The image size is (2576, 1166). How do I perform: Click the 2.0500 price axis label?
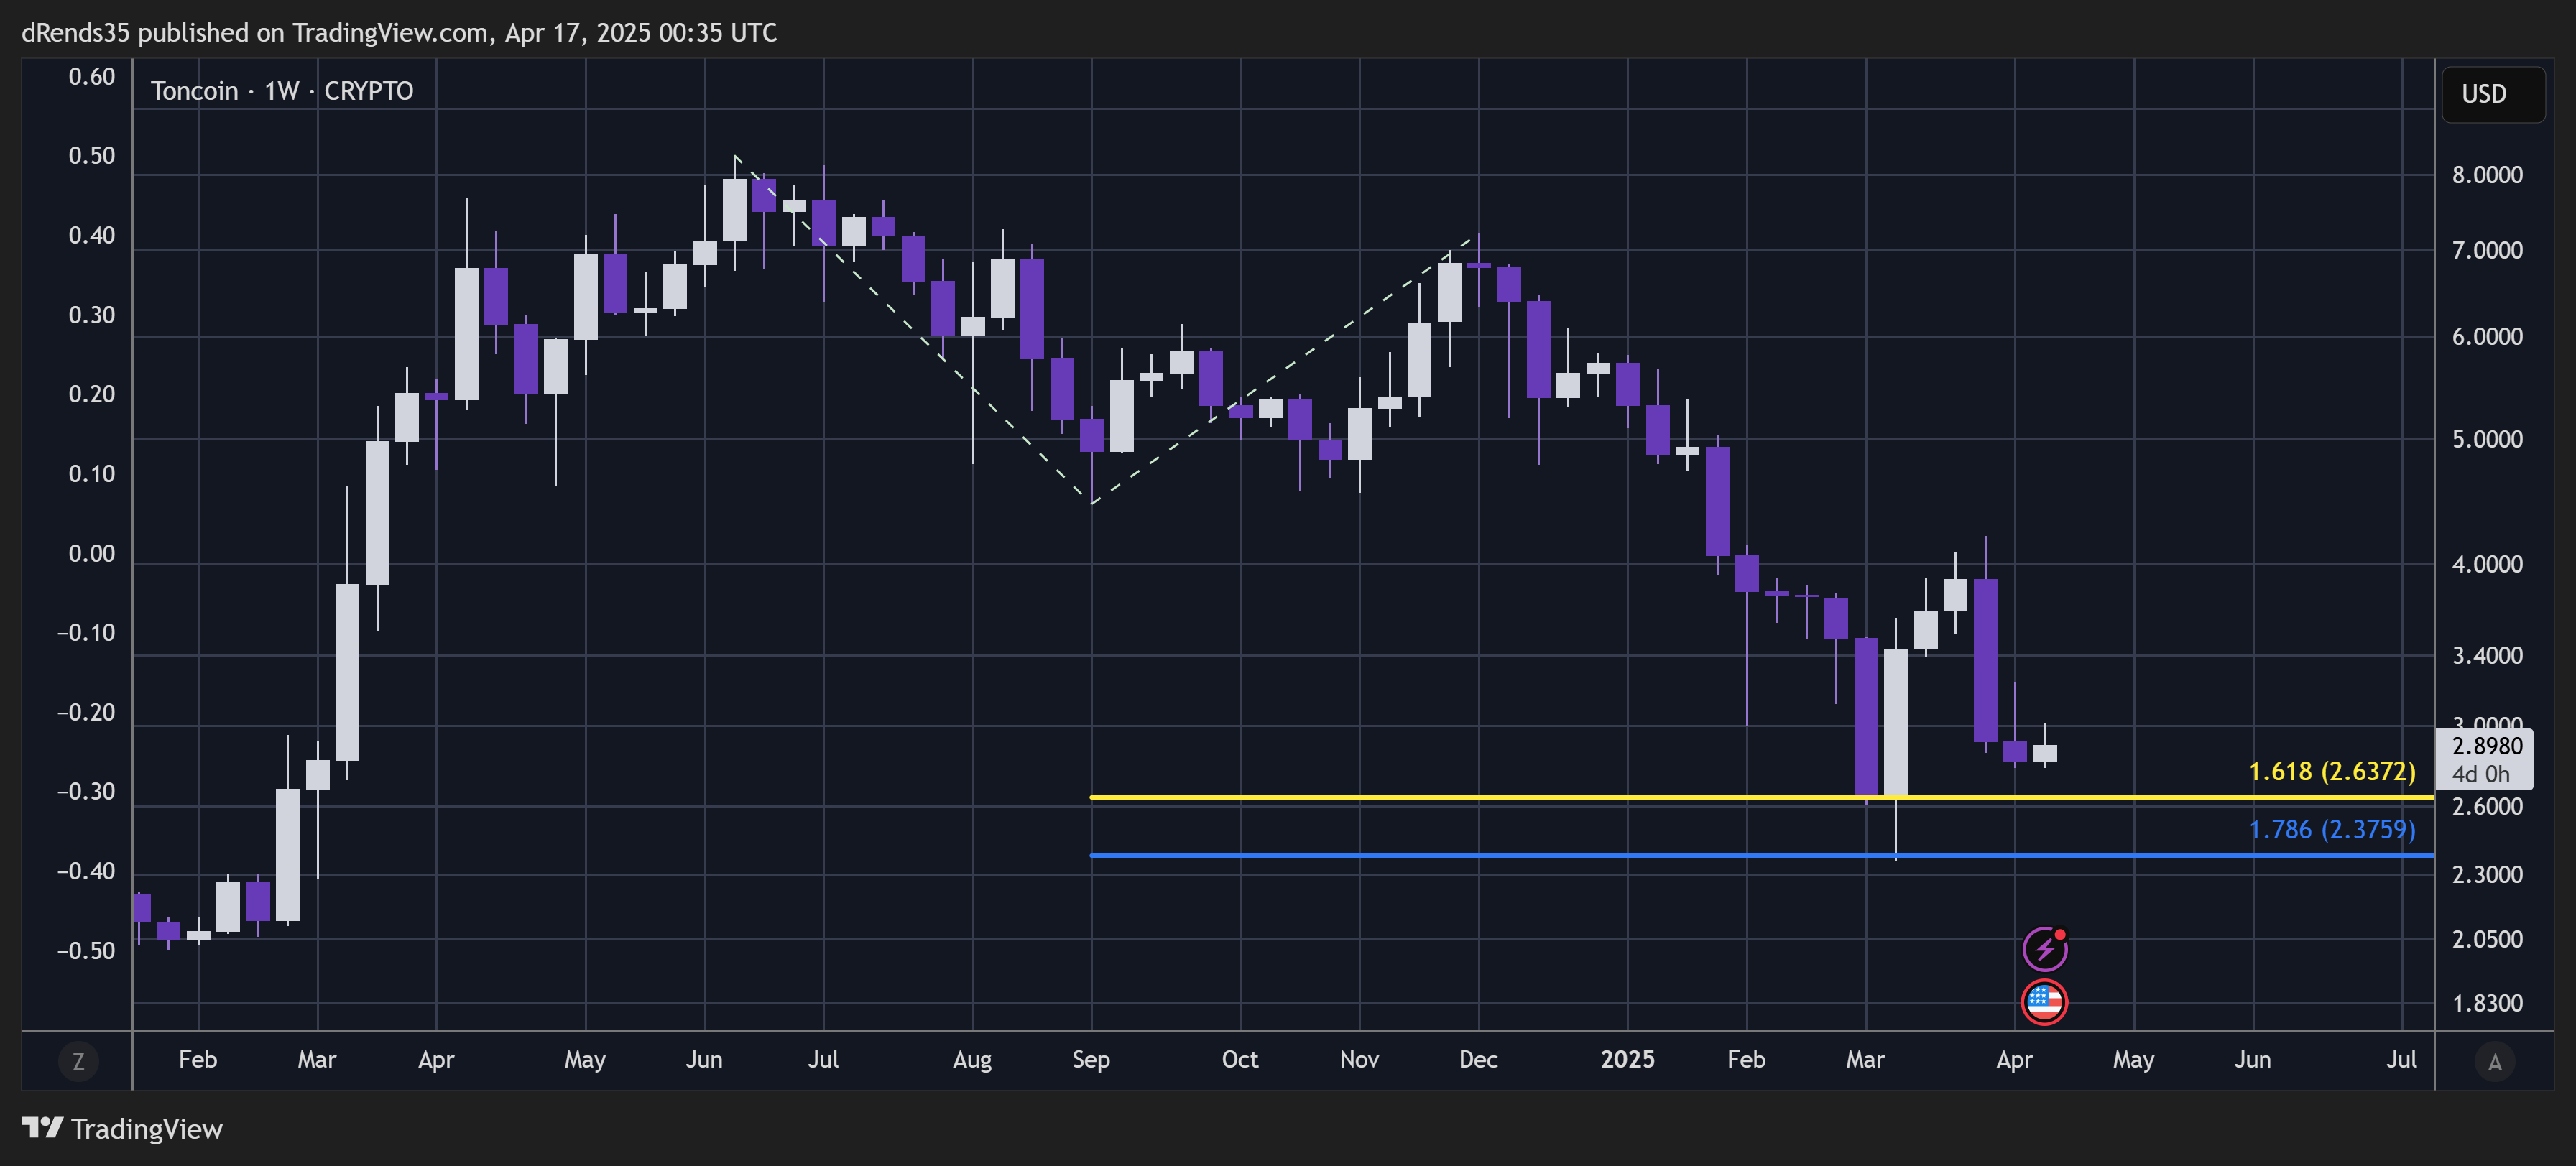point(2486,939)
